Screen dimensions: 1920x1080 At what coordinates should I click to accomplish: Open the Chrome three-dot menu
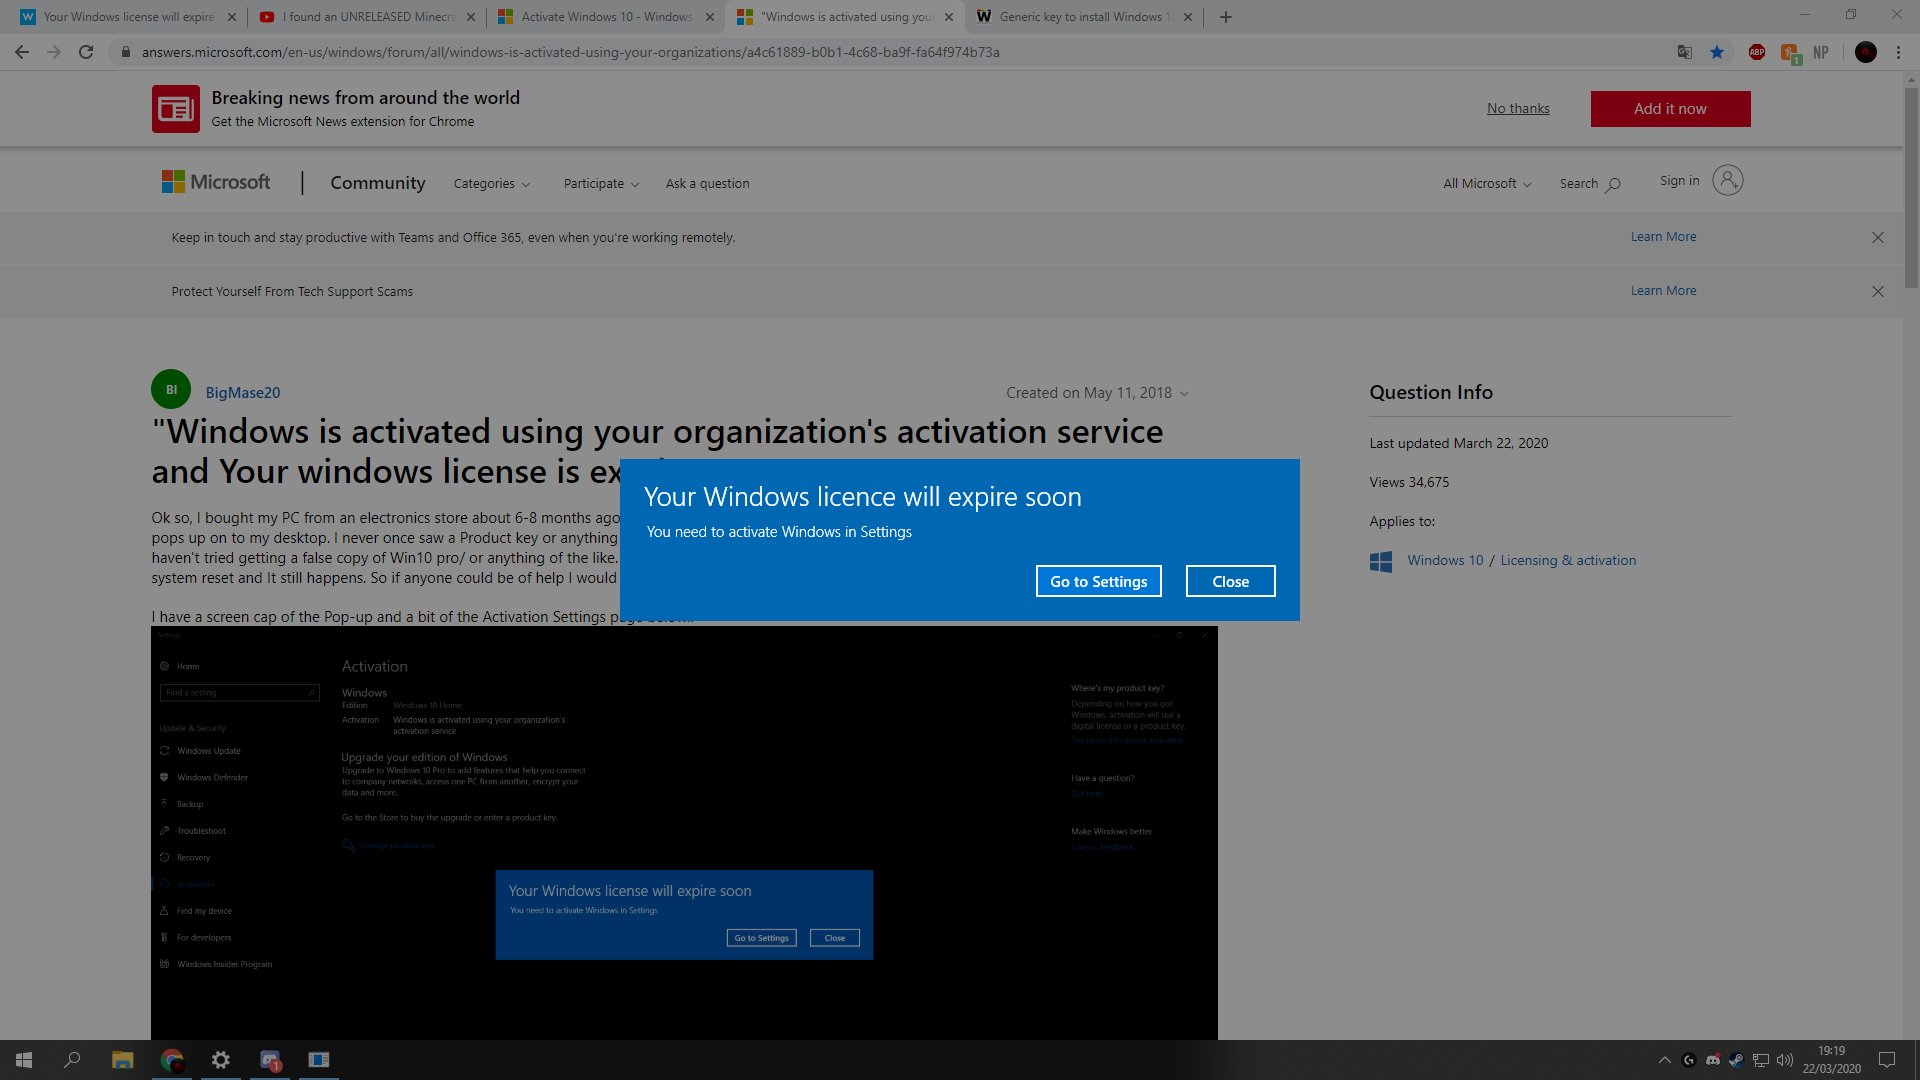1898,52
